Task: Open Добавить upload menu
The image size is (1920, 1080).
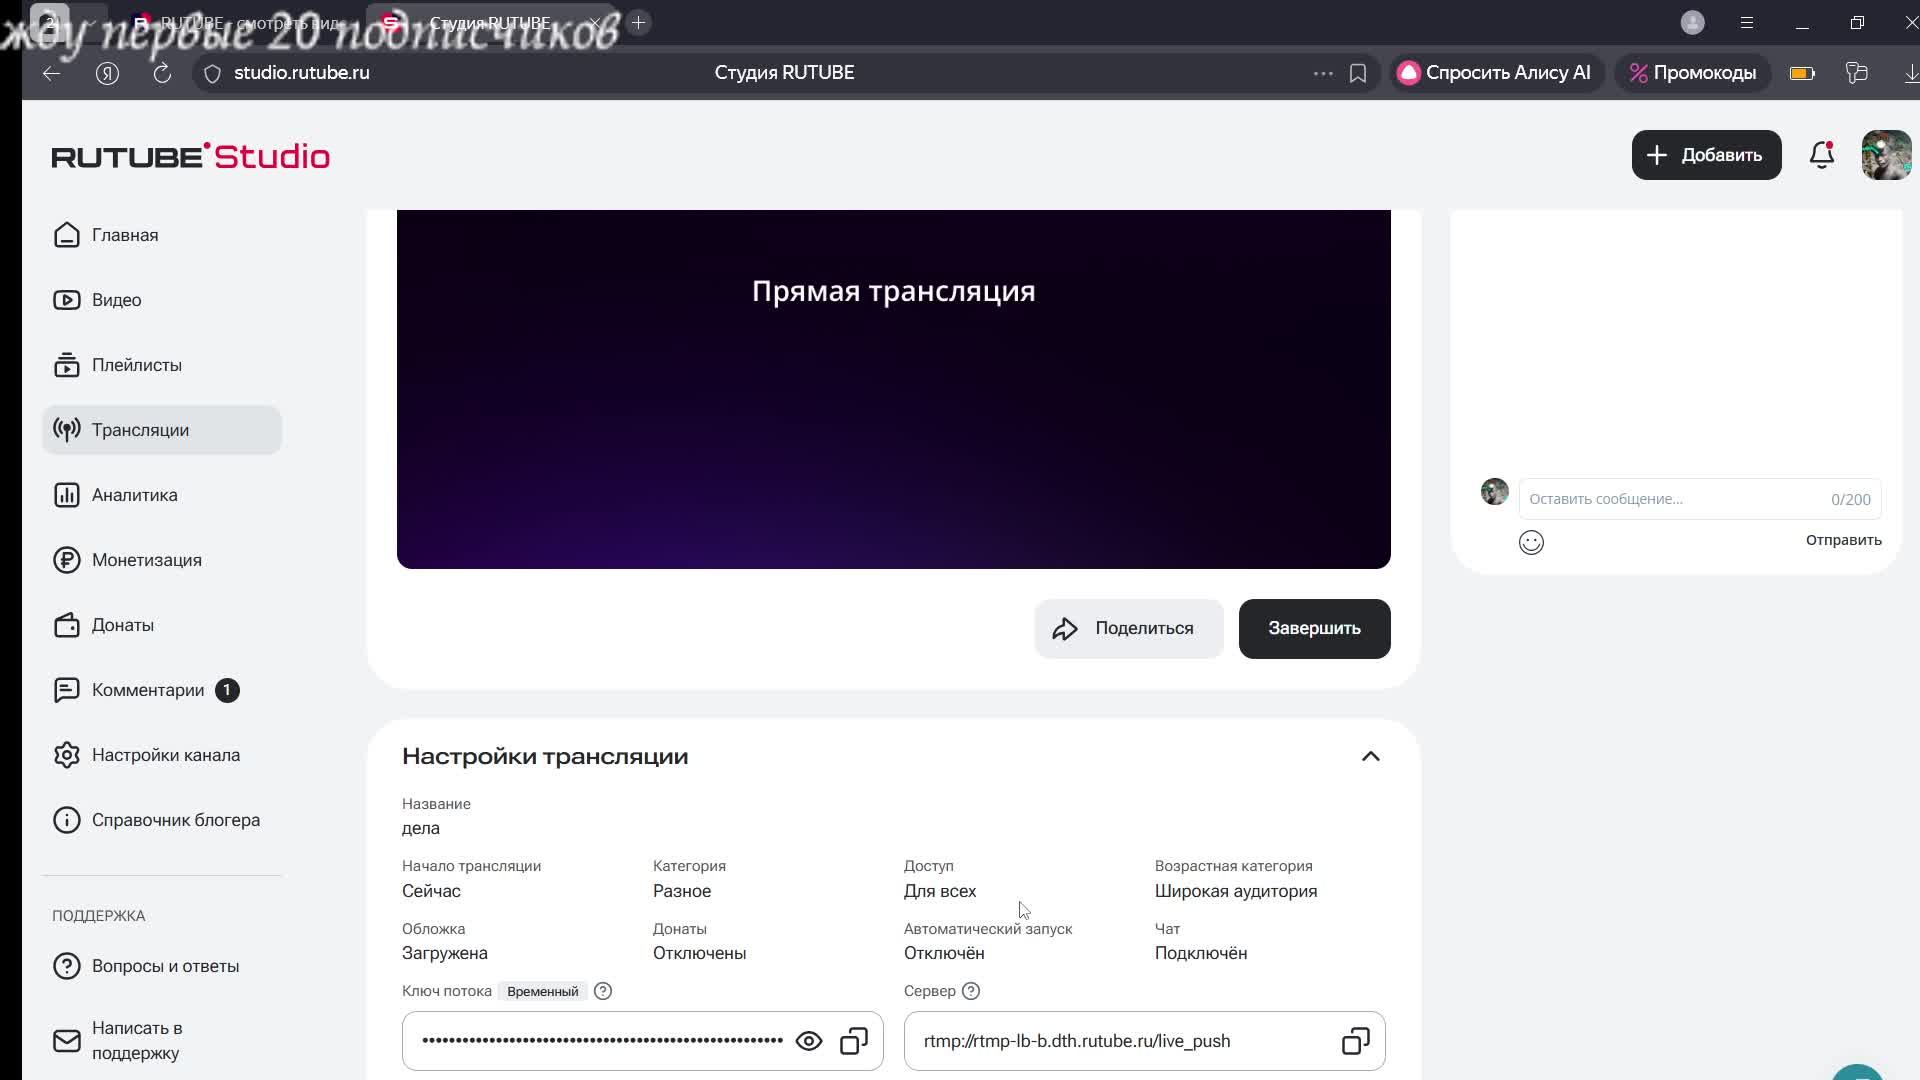Action: coord(1706,155)
